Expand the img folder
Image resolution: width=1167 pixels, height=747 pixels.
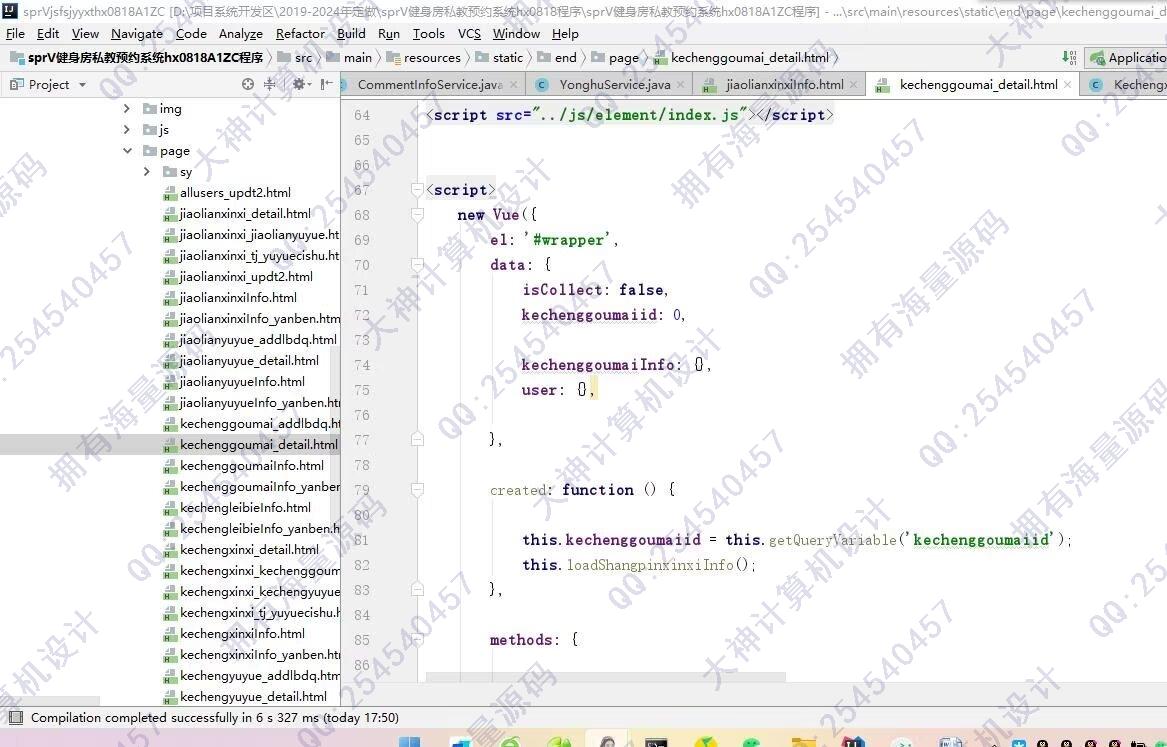pyautogui.click(x=127, y=109)
